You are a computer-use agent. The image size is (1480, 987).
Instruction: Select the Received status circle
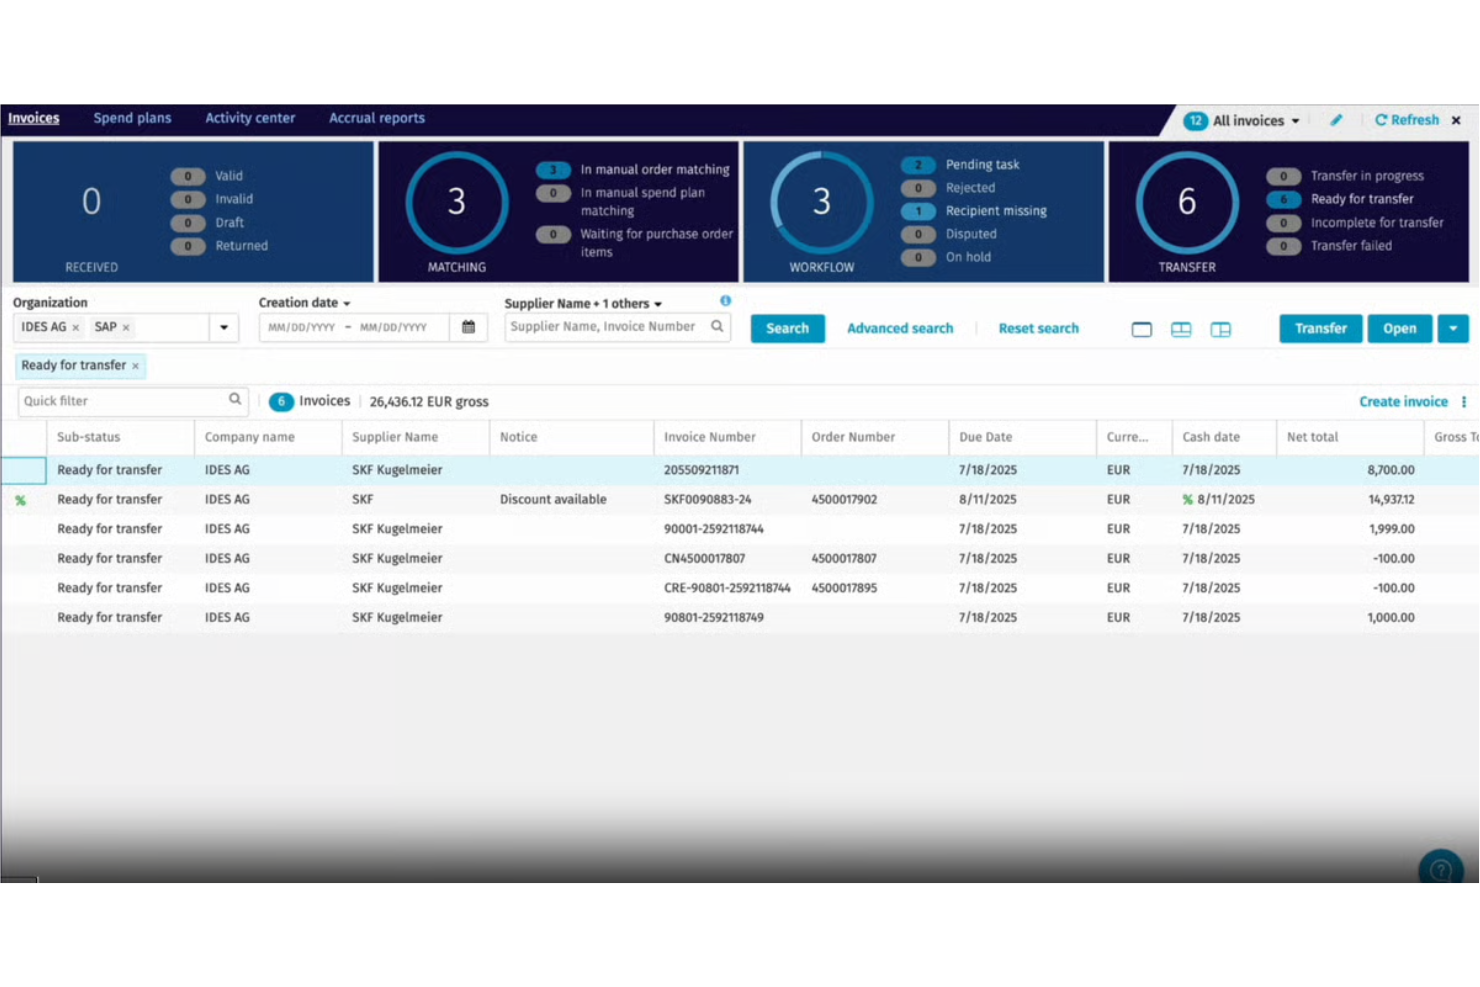pos(91,203)
